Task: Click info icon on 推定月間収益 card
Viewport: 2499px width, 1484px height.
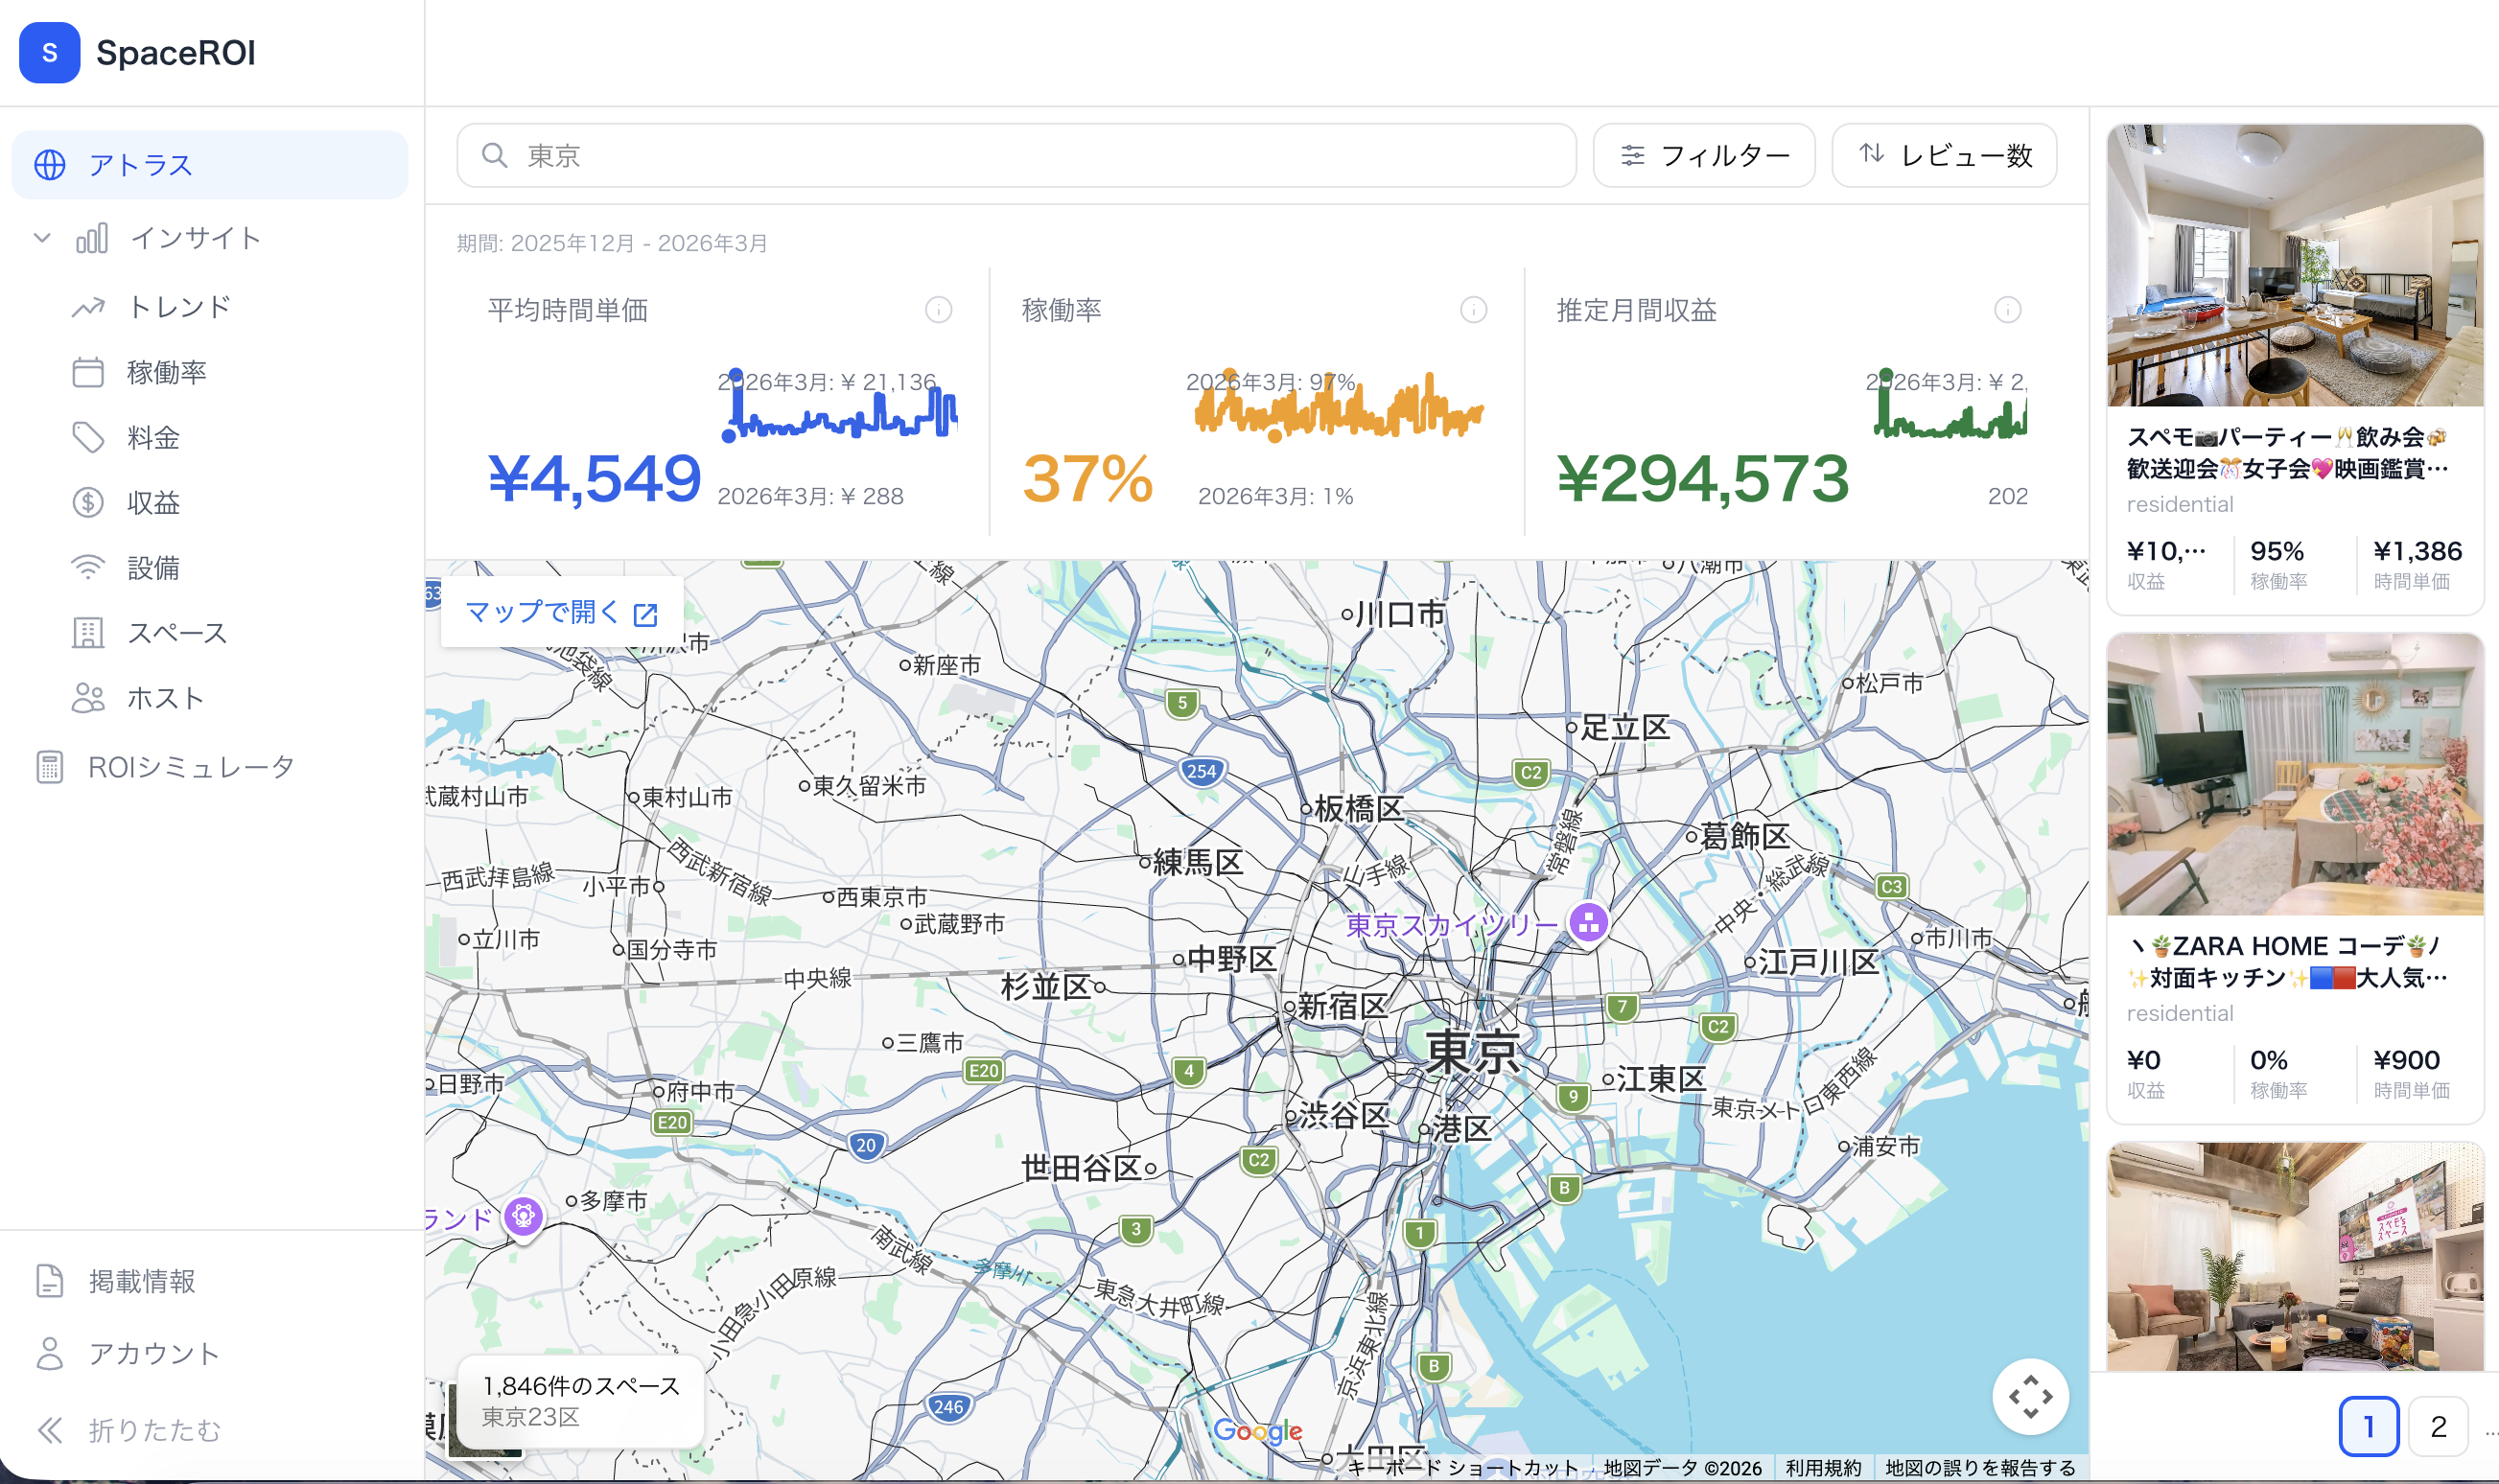Action: coord(2007,310)
